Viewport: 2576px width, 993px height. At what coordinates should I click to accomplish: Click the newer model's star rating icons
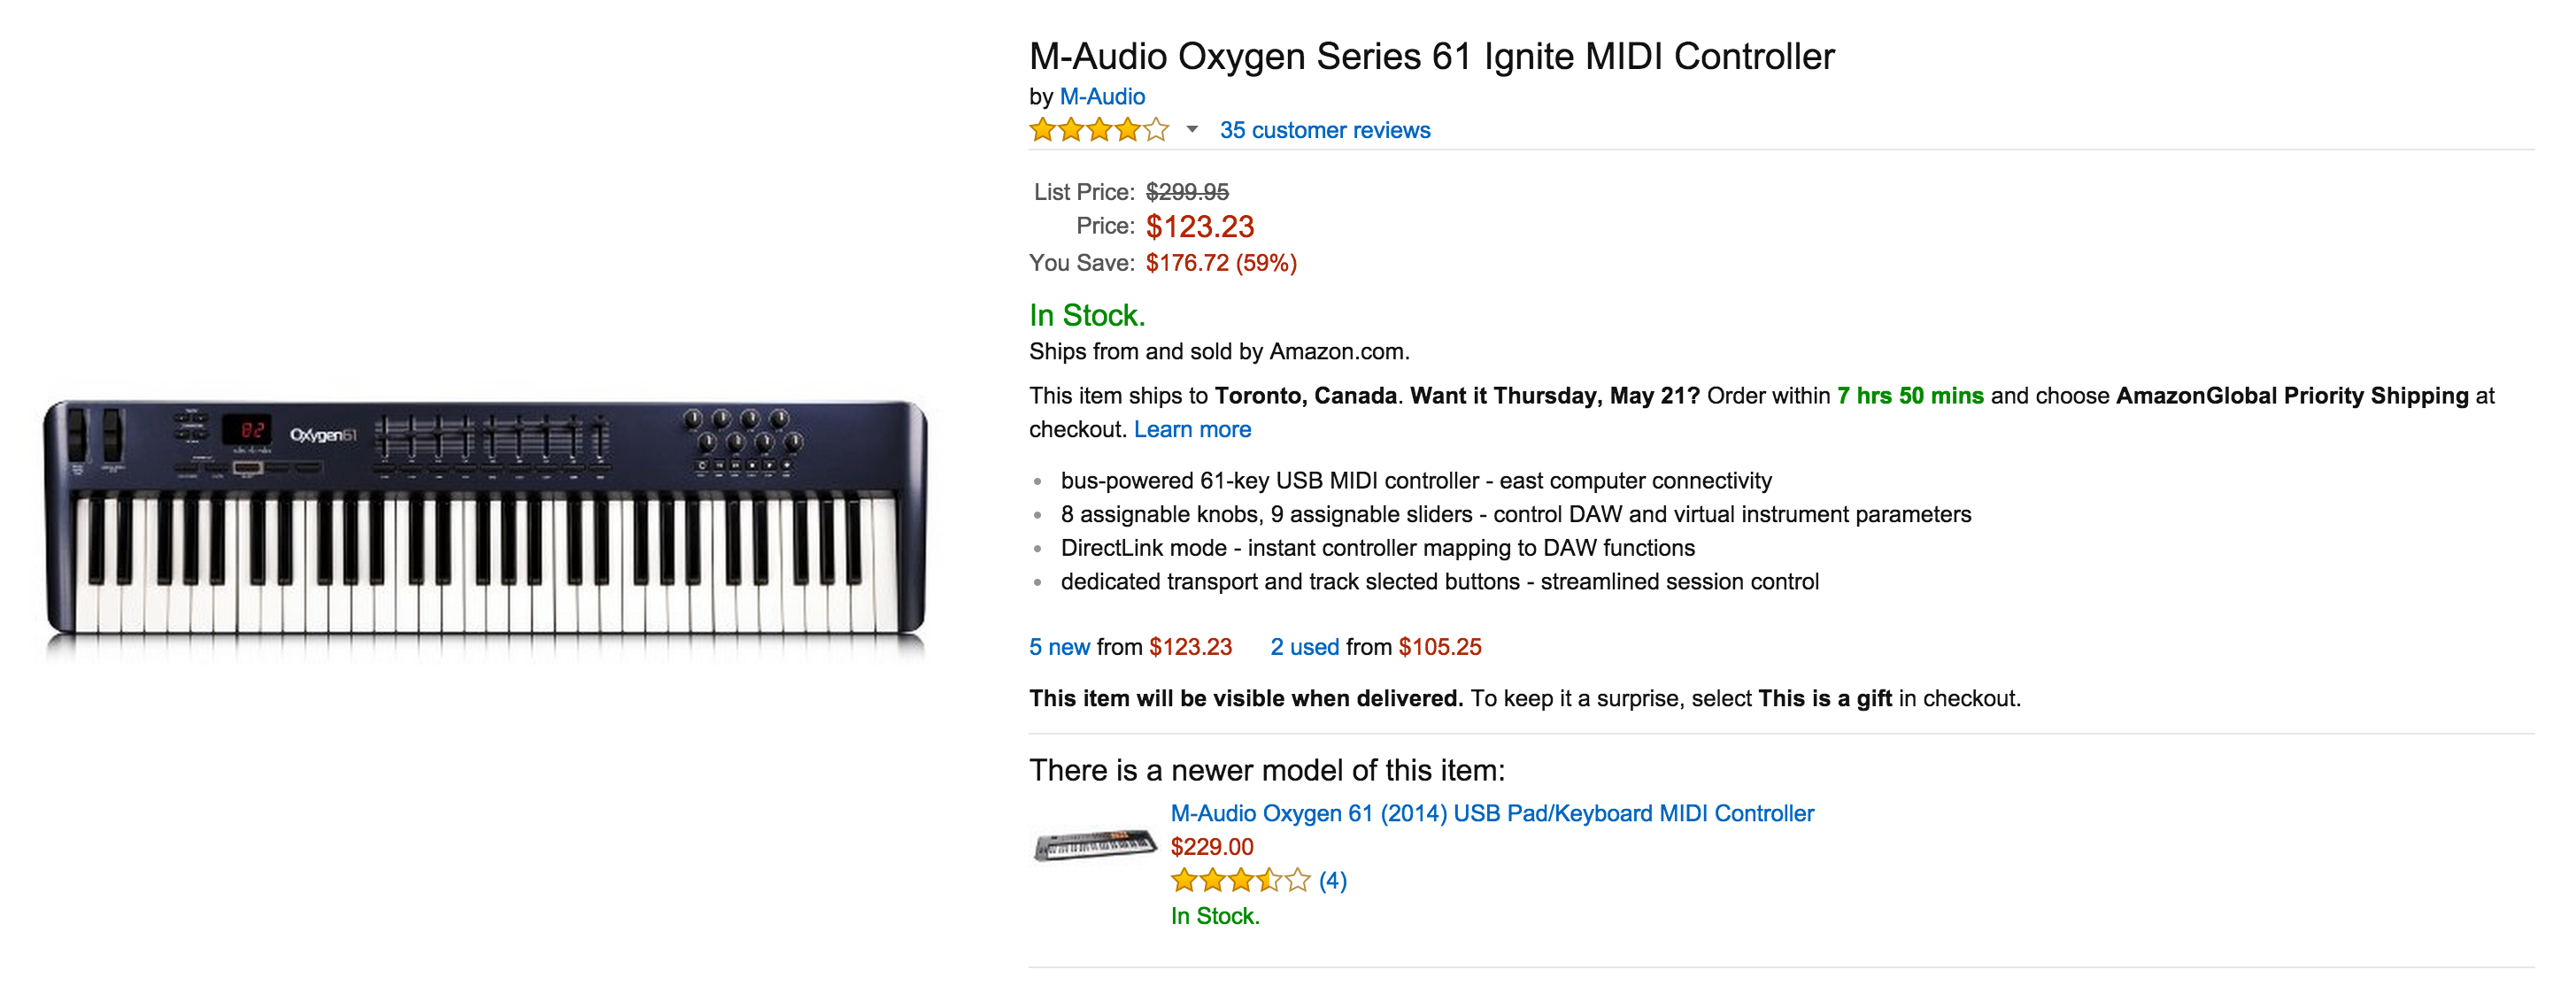pos(1239,880)
